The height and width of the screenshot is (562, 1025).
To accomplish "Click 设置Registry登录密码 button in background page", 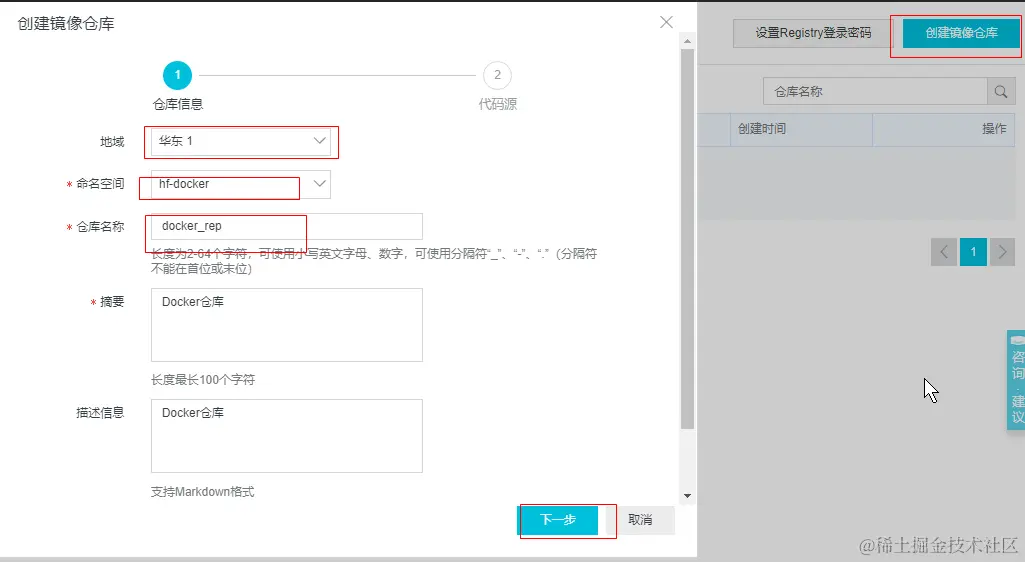I will 813,33.
